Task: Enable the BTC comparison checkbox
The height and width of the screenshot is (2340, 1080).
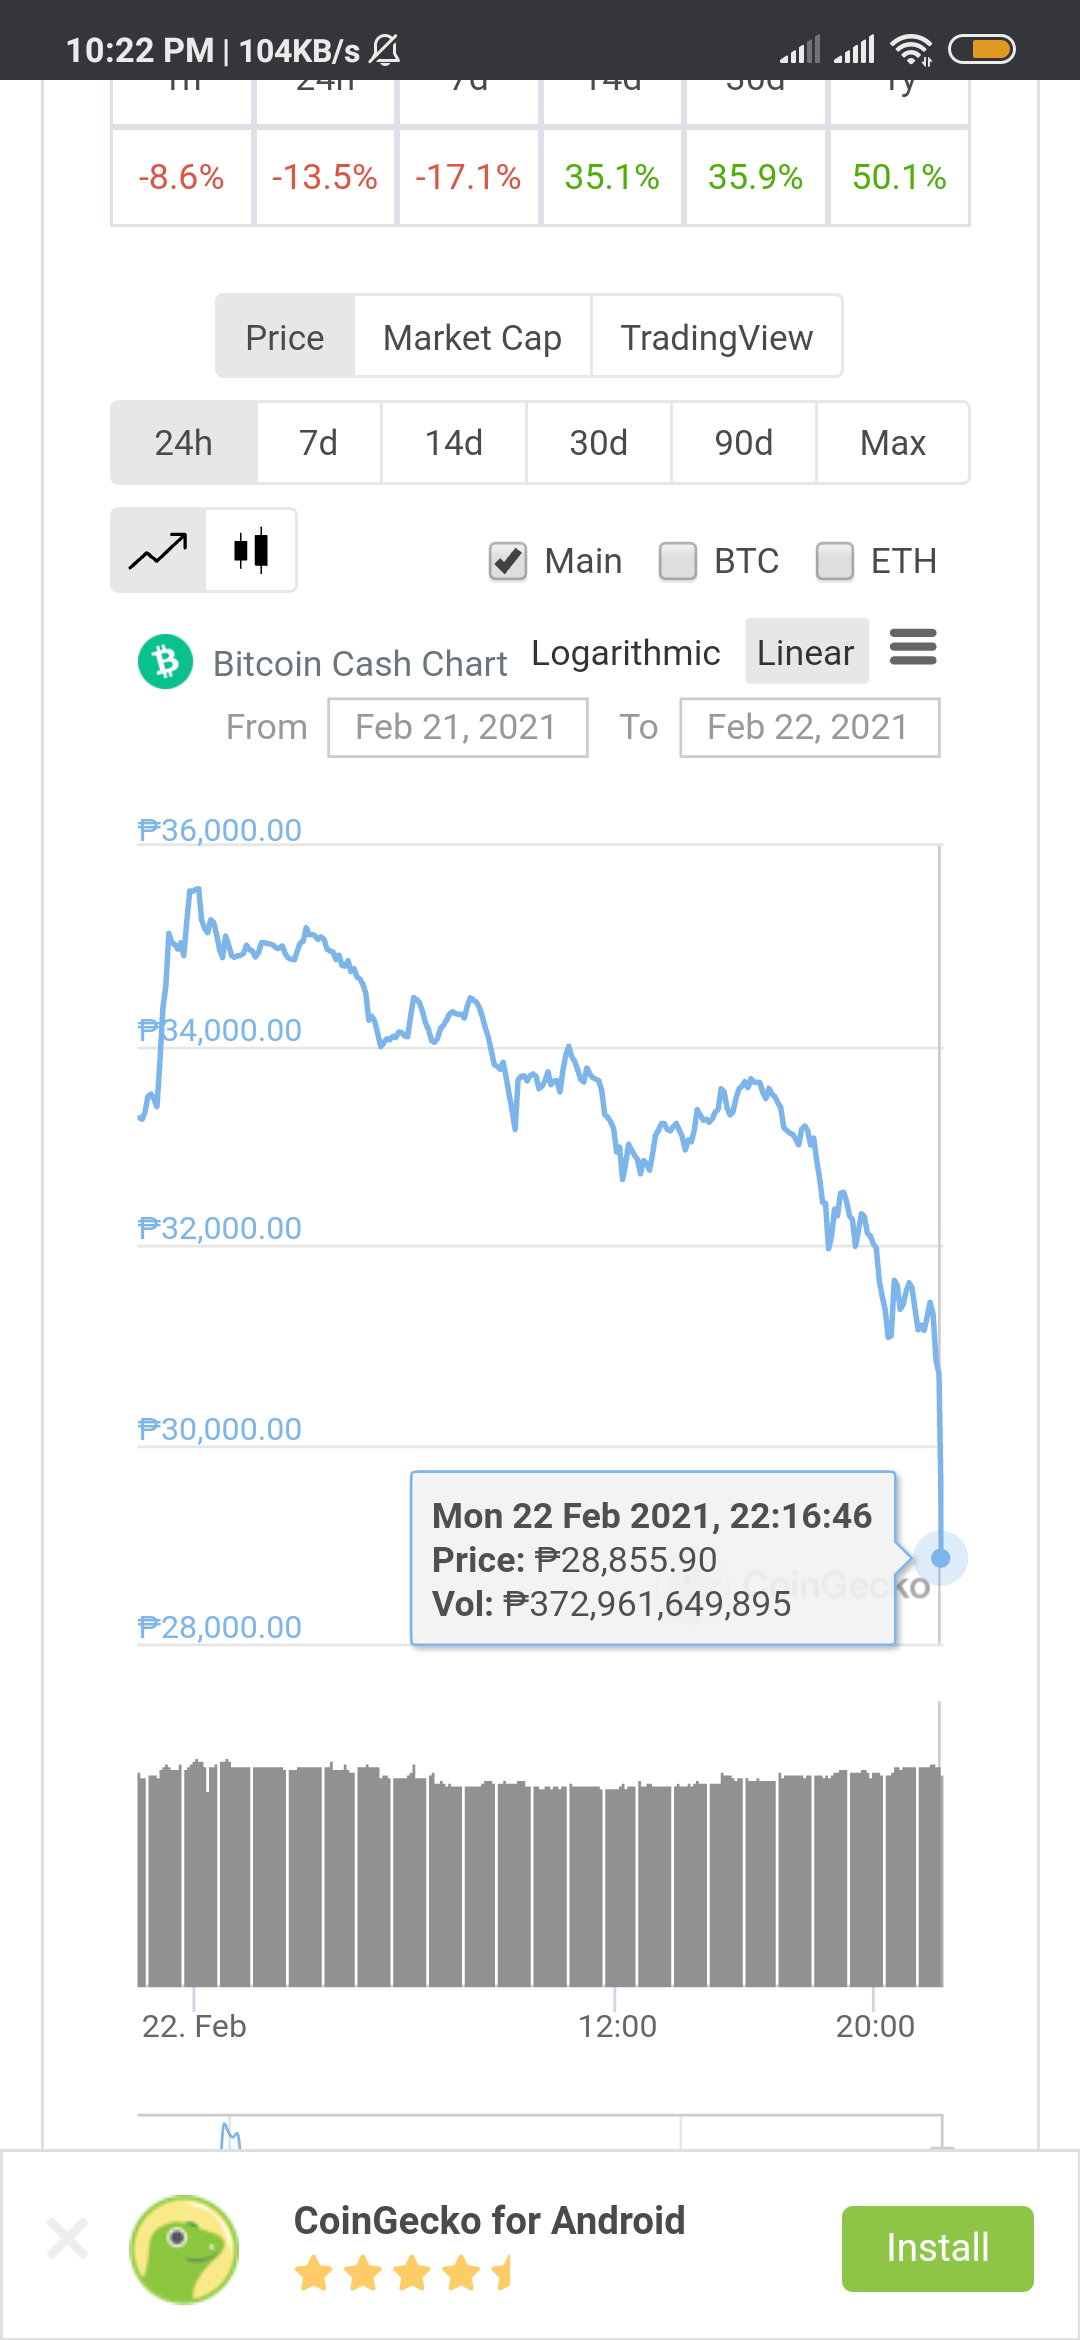Action: tap(678, 561)
